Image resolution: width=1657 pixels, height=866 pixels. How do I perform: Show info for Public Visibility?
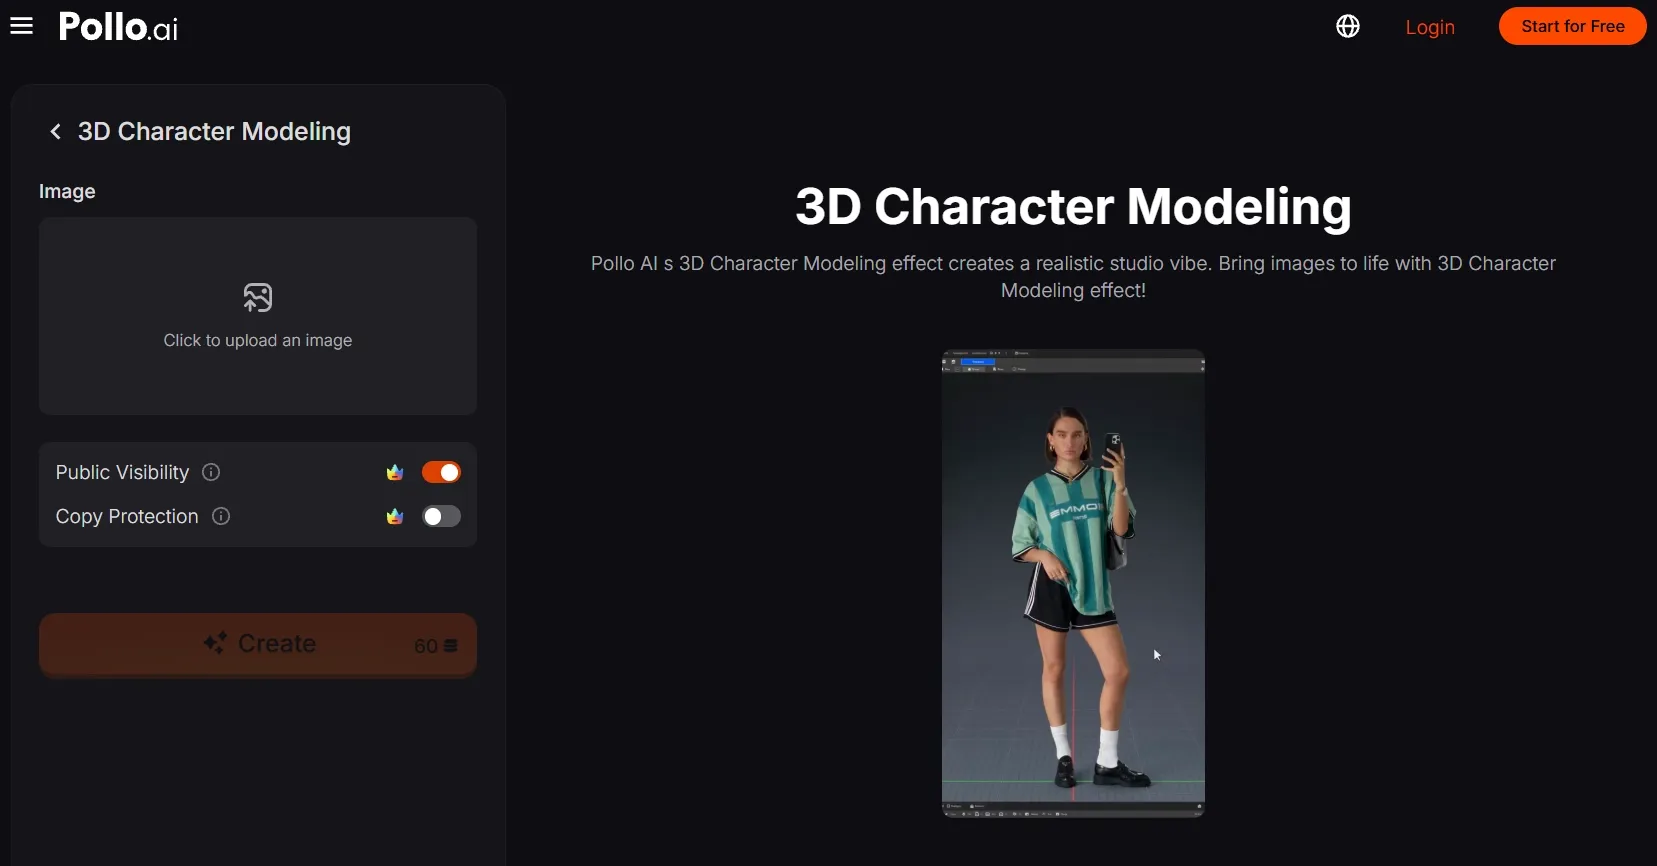click(211, 472)
